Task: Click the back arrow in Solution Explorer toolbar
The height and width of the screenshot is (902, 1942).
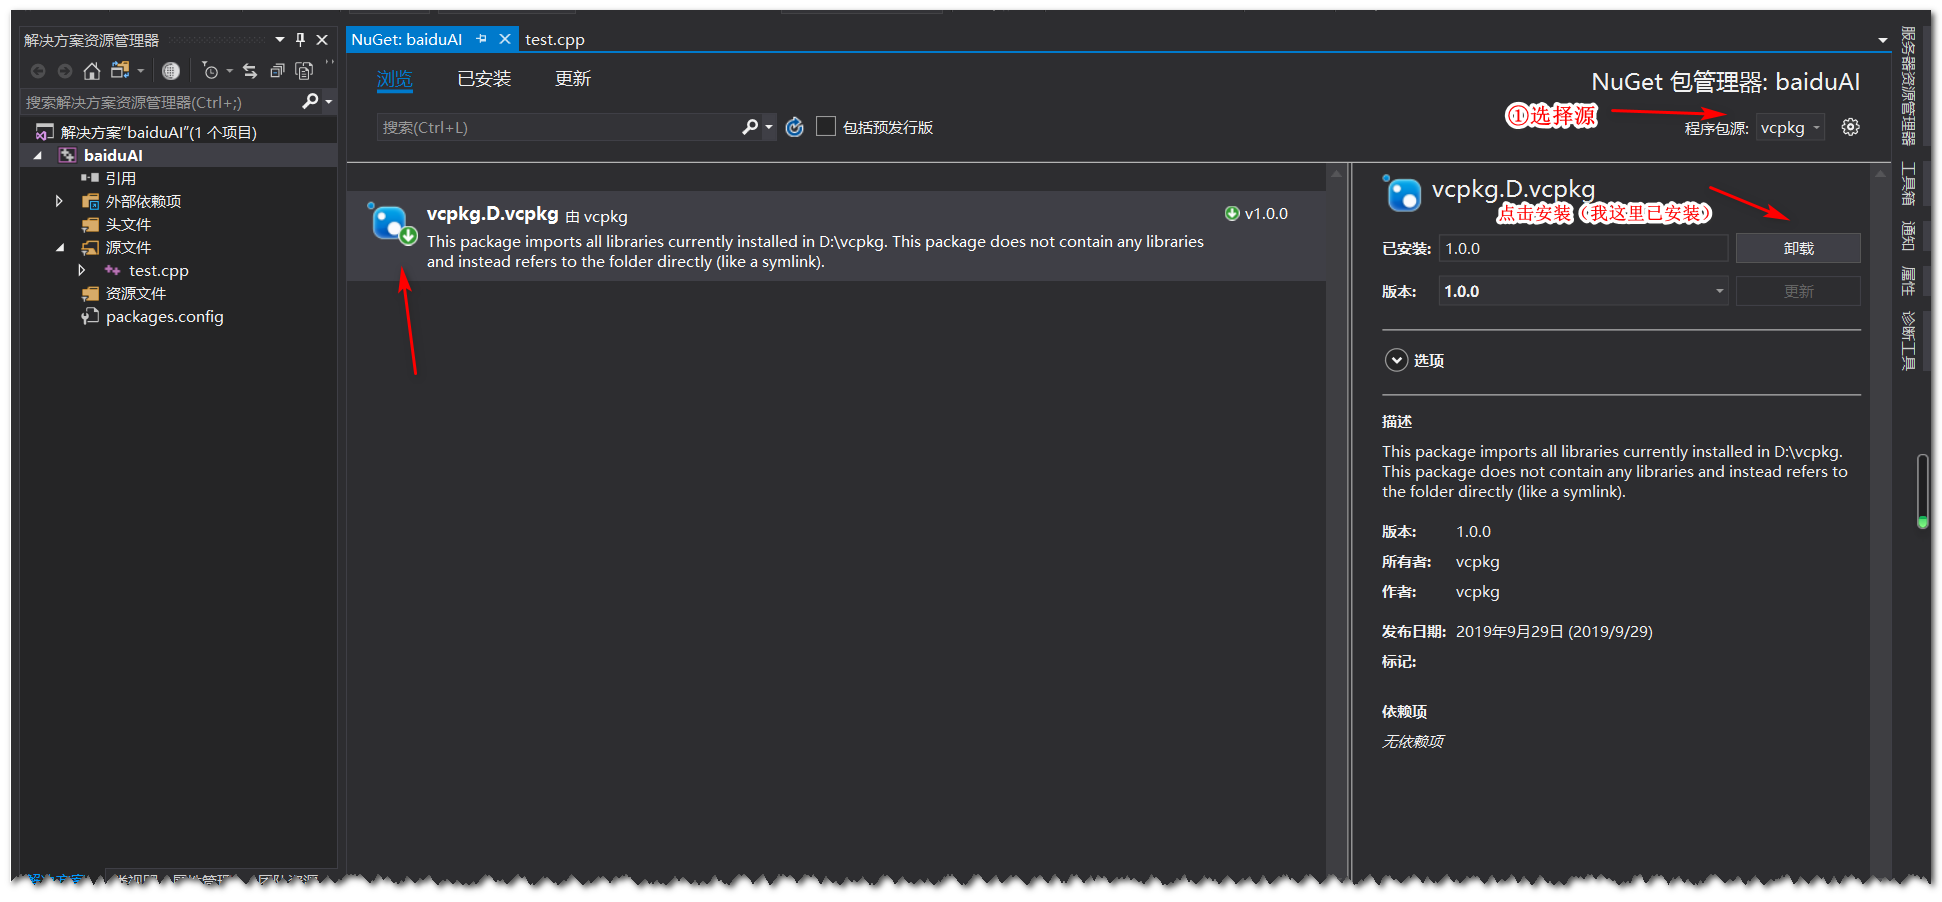Action: coord(38,71)
